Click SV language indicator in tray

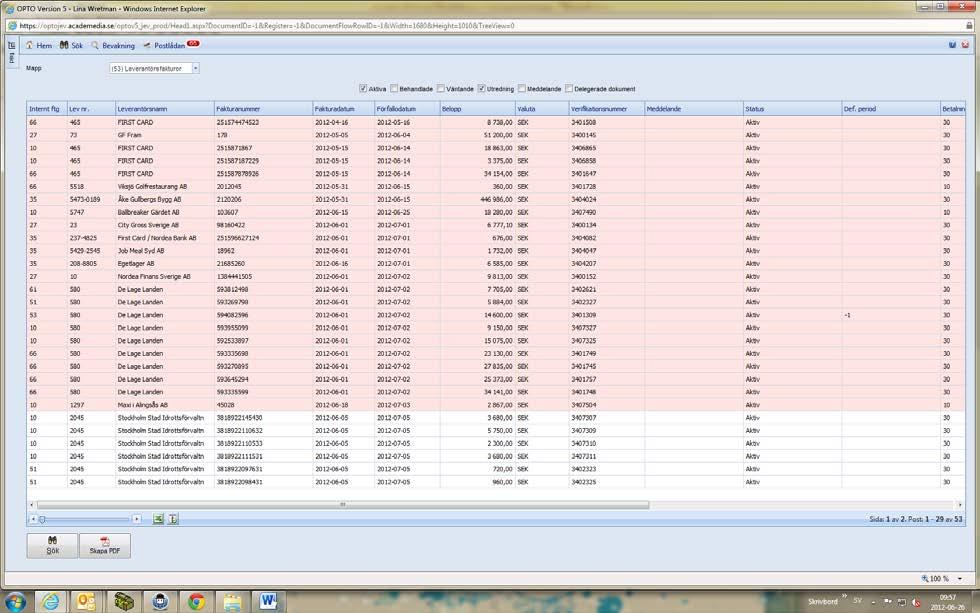point(858,601)
